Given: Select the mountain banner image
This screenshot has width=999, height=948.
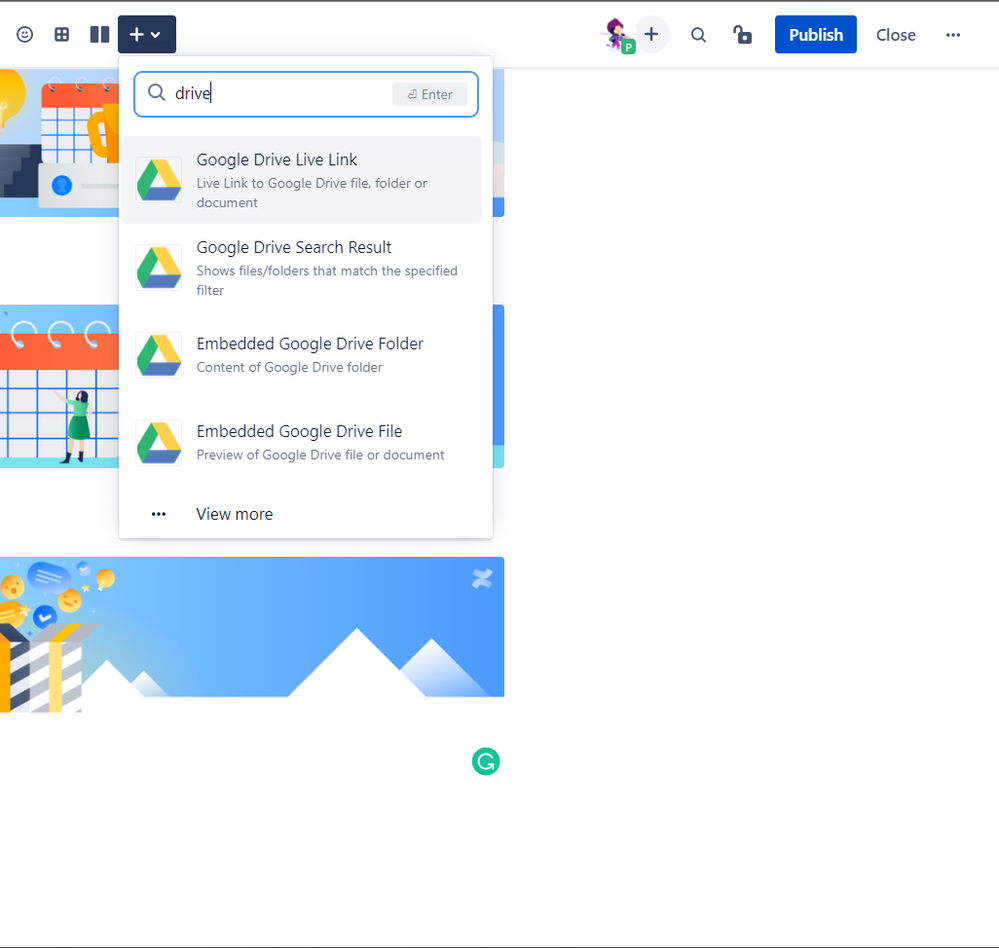Looking at the screenshot, I should pyautogui.click(x=252, y=635).
